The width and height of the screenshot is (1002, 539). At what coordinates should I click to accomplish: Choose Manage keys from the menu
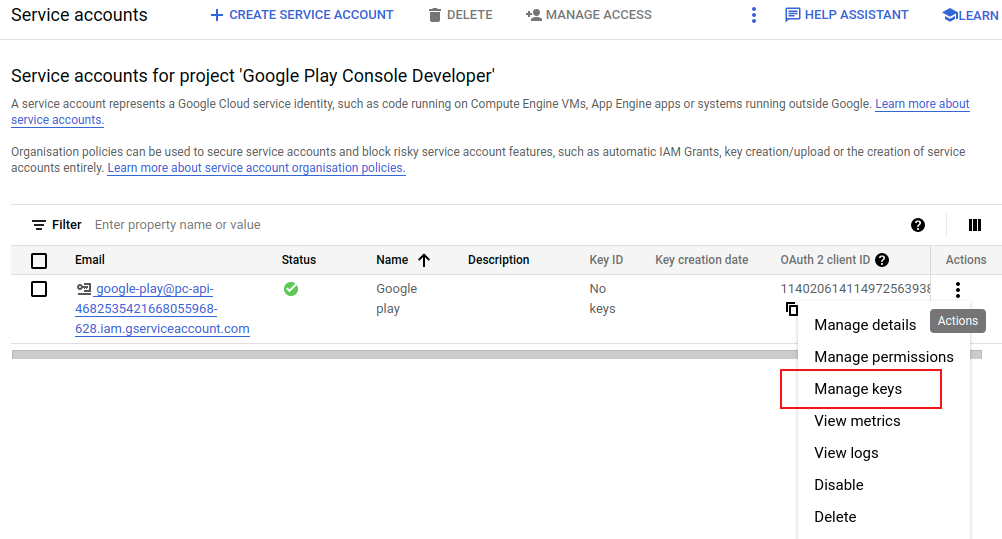[884, 389]
